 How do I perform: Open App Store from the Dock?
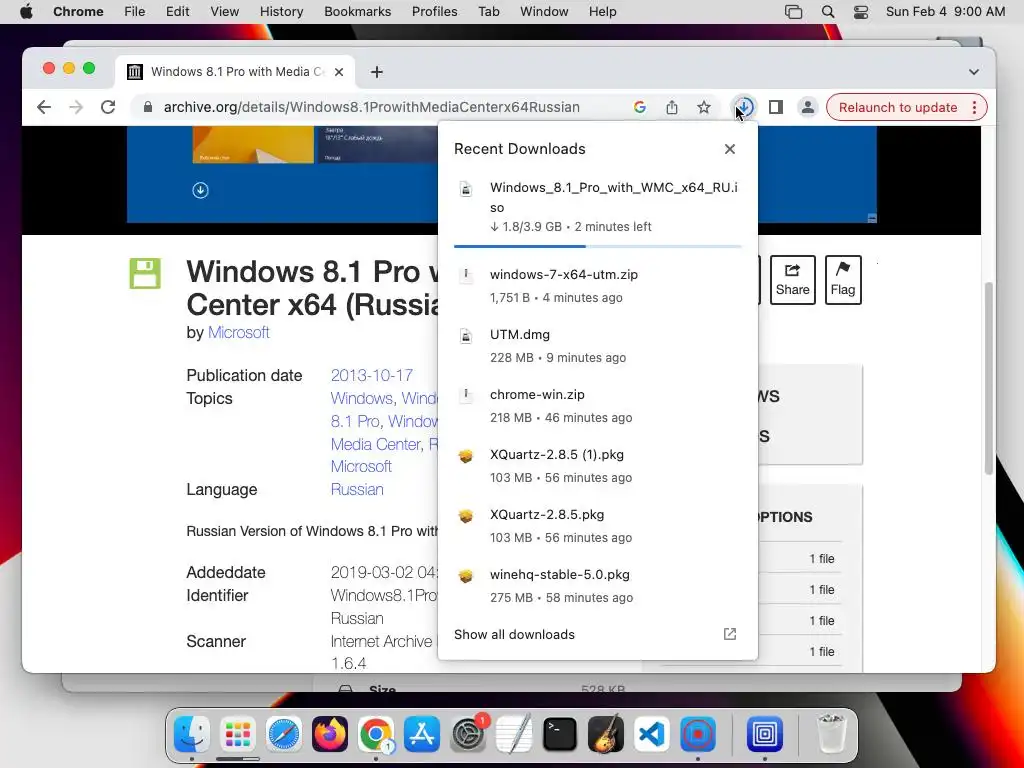(422, 734)
